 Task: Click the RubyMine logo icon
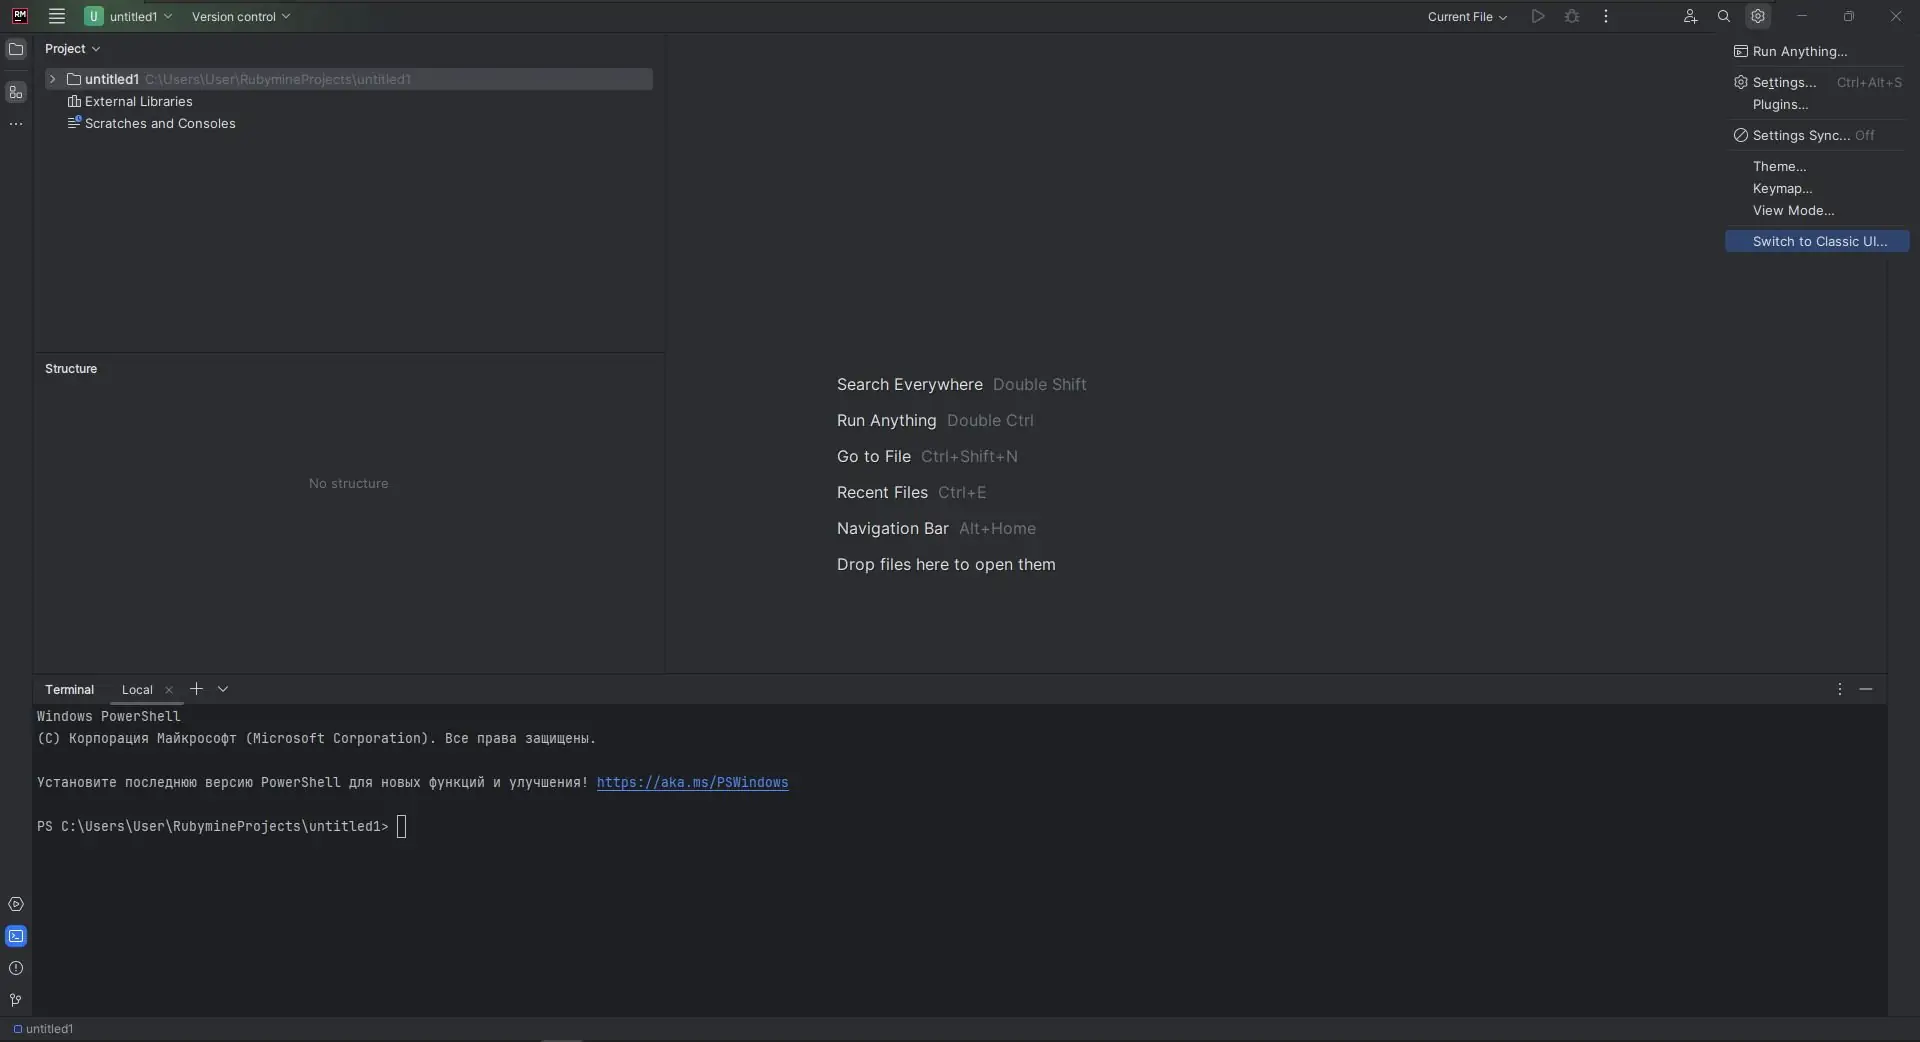[x=20, y=16]
